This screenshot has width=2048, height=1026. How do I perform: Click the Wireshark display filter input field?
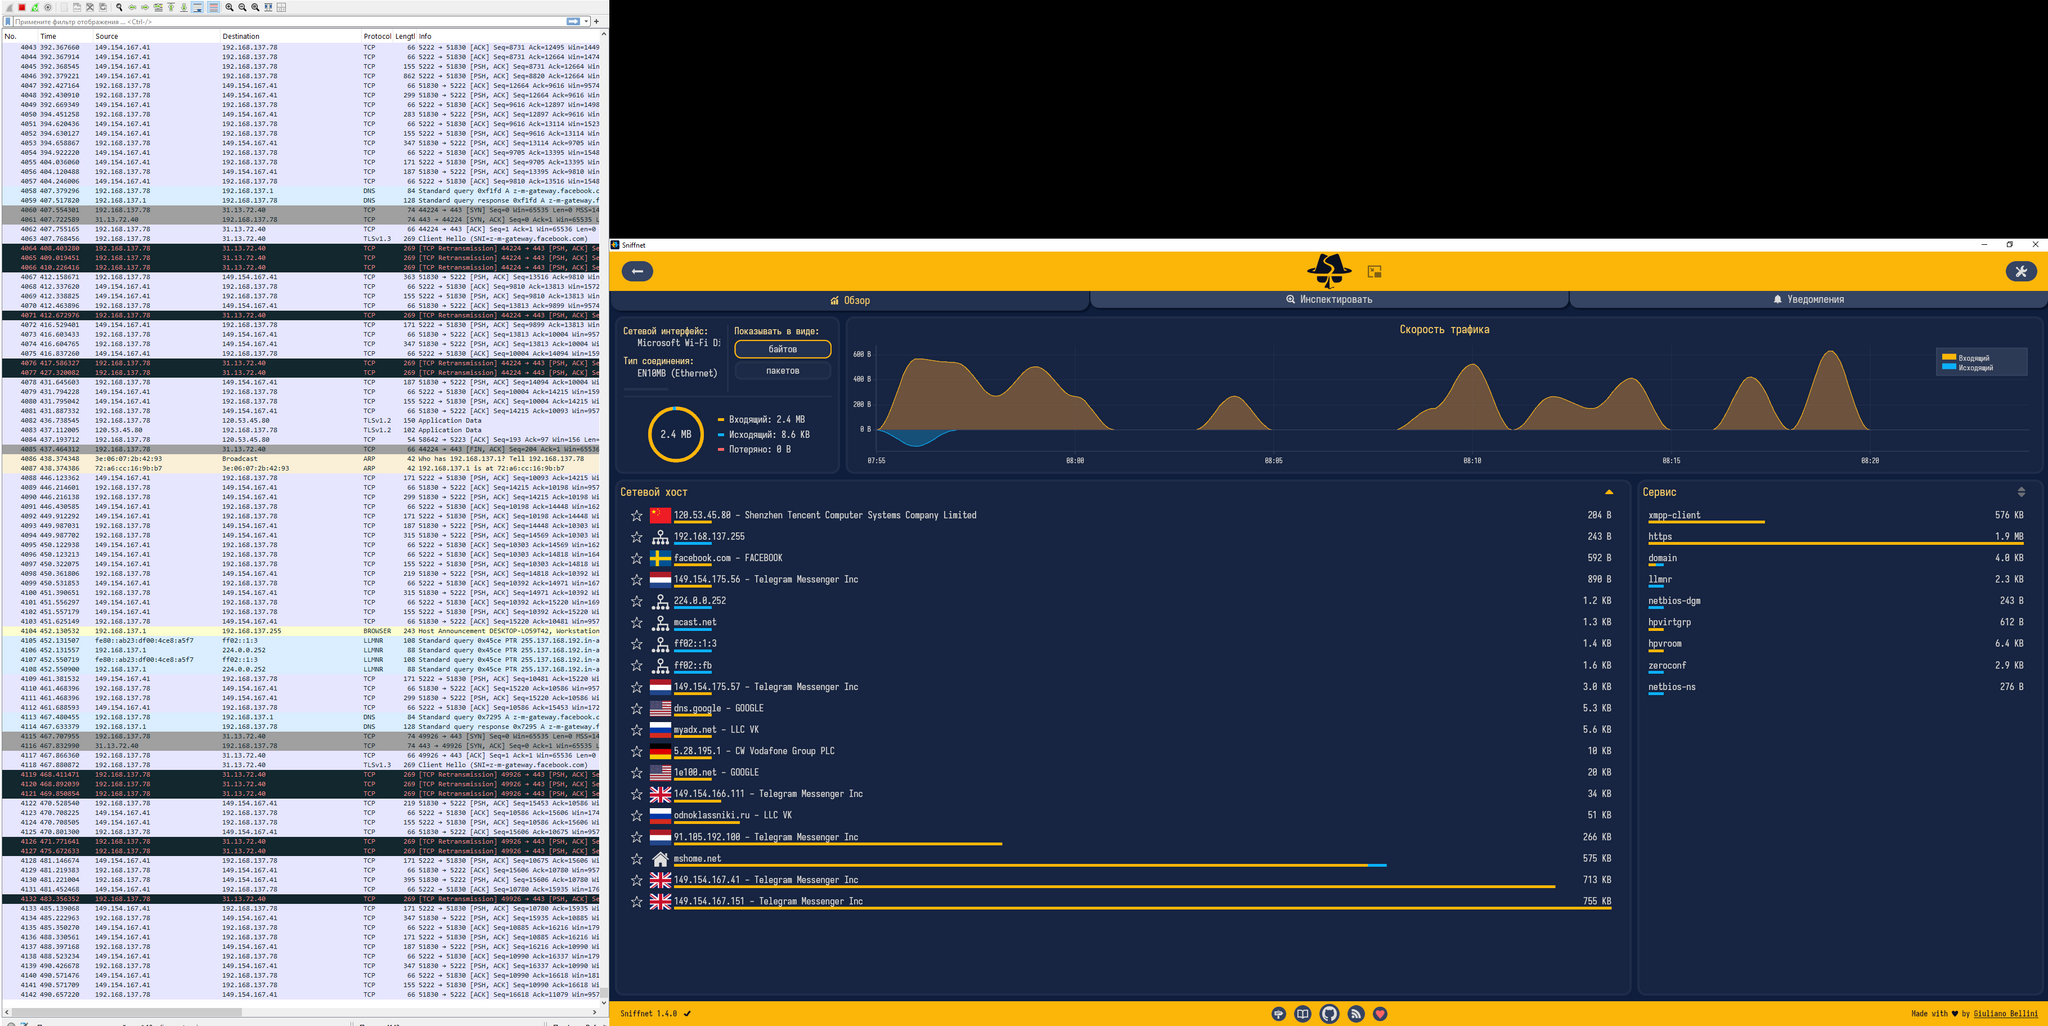coord(280,21)
